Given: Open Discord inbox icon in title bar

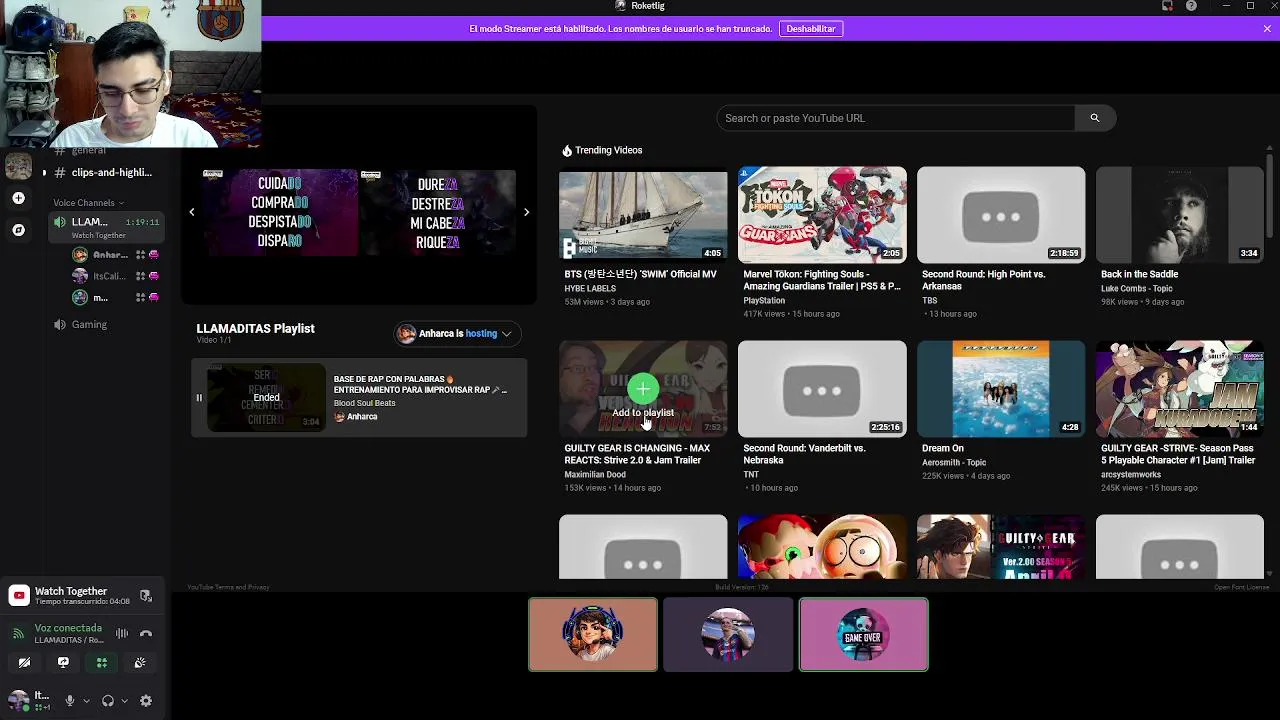Looking at the screenshot, I should (x=1167, y=6).
